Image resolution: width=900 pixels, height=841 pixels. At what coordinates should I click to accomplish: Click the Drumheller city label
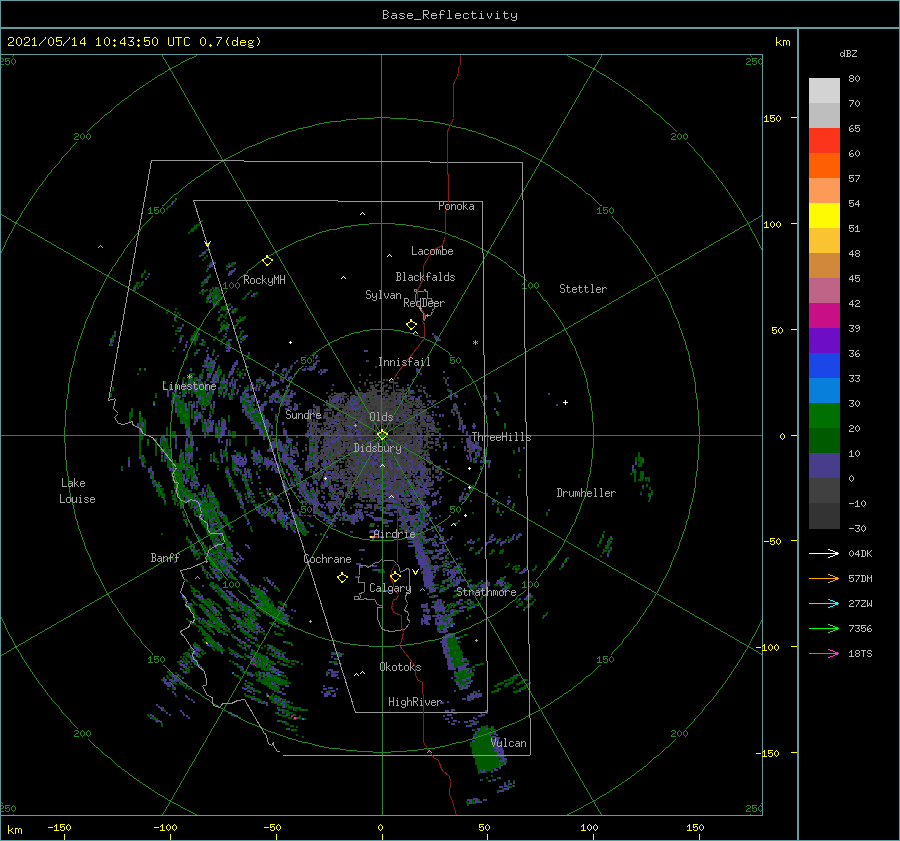[586, 493]
